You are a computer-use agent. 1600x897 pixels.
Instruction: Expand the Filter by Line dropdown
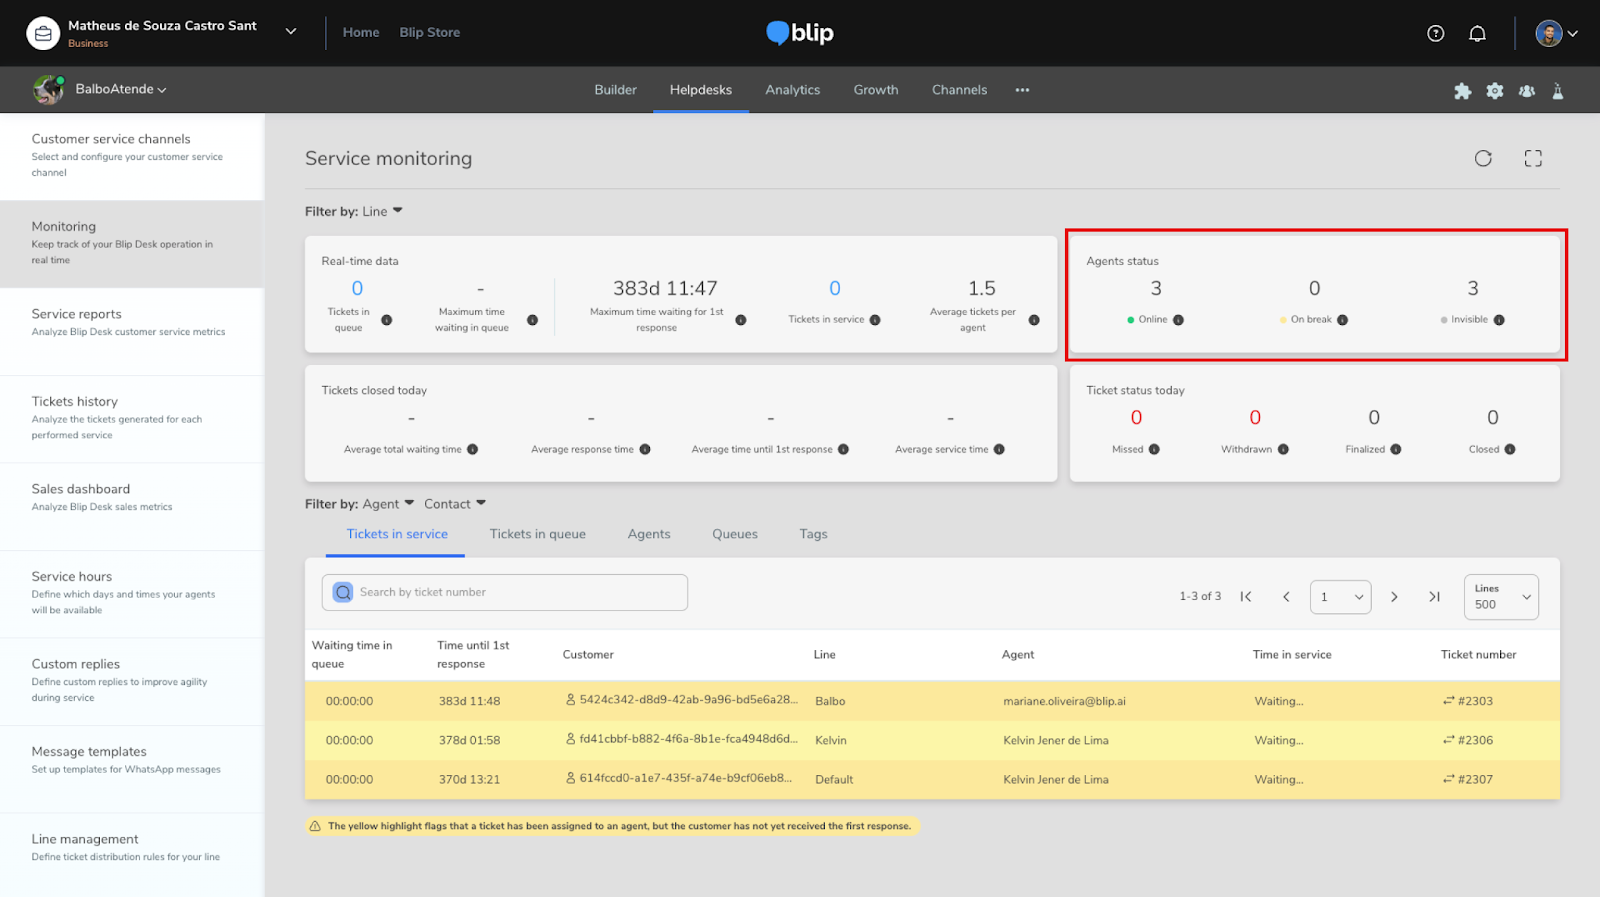(x=385, y=211)
